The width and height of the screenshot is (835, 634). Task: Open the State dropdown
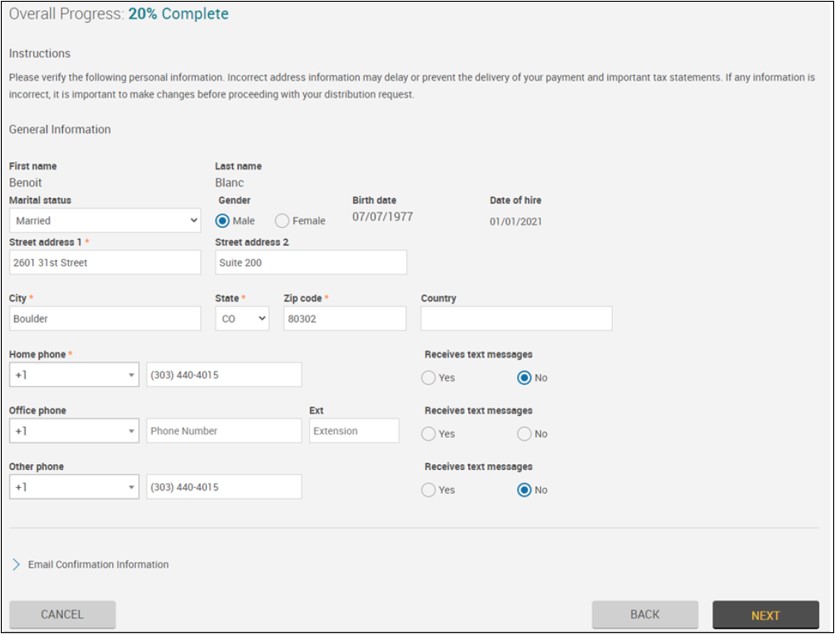click(x=242, y=319)
